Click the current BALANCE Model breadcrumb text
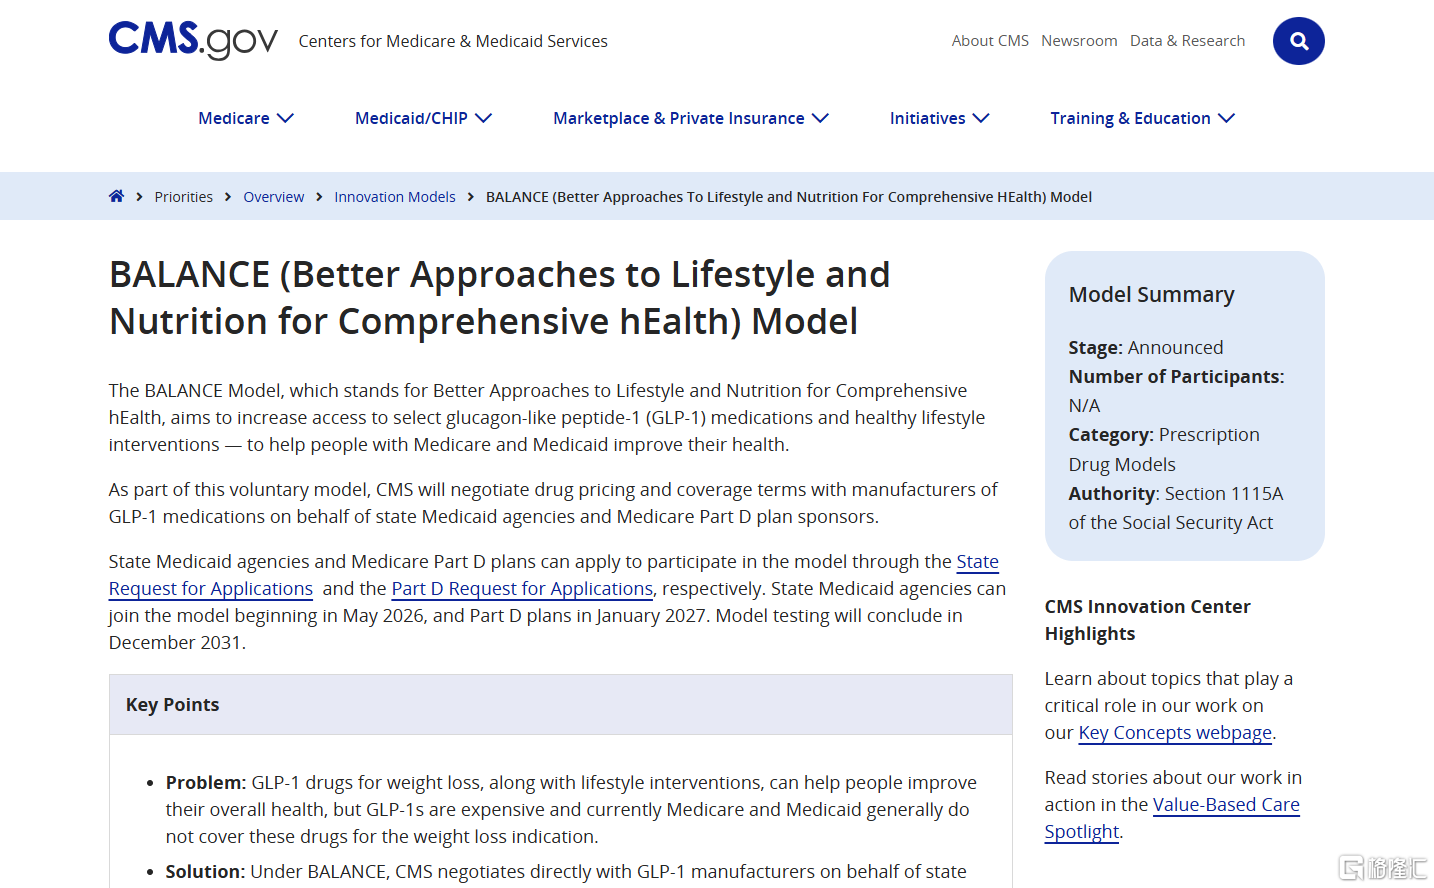The width and height of the screenshot is (1434, 888). tap(789, 197)
